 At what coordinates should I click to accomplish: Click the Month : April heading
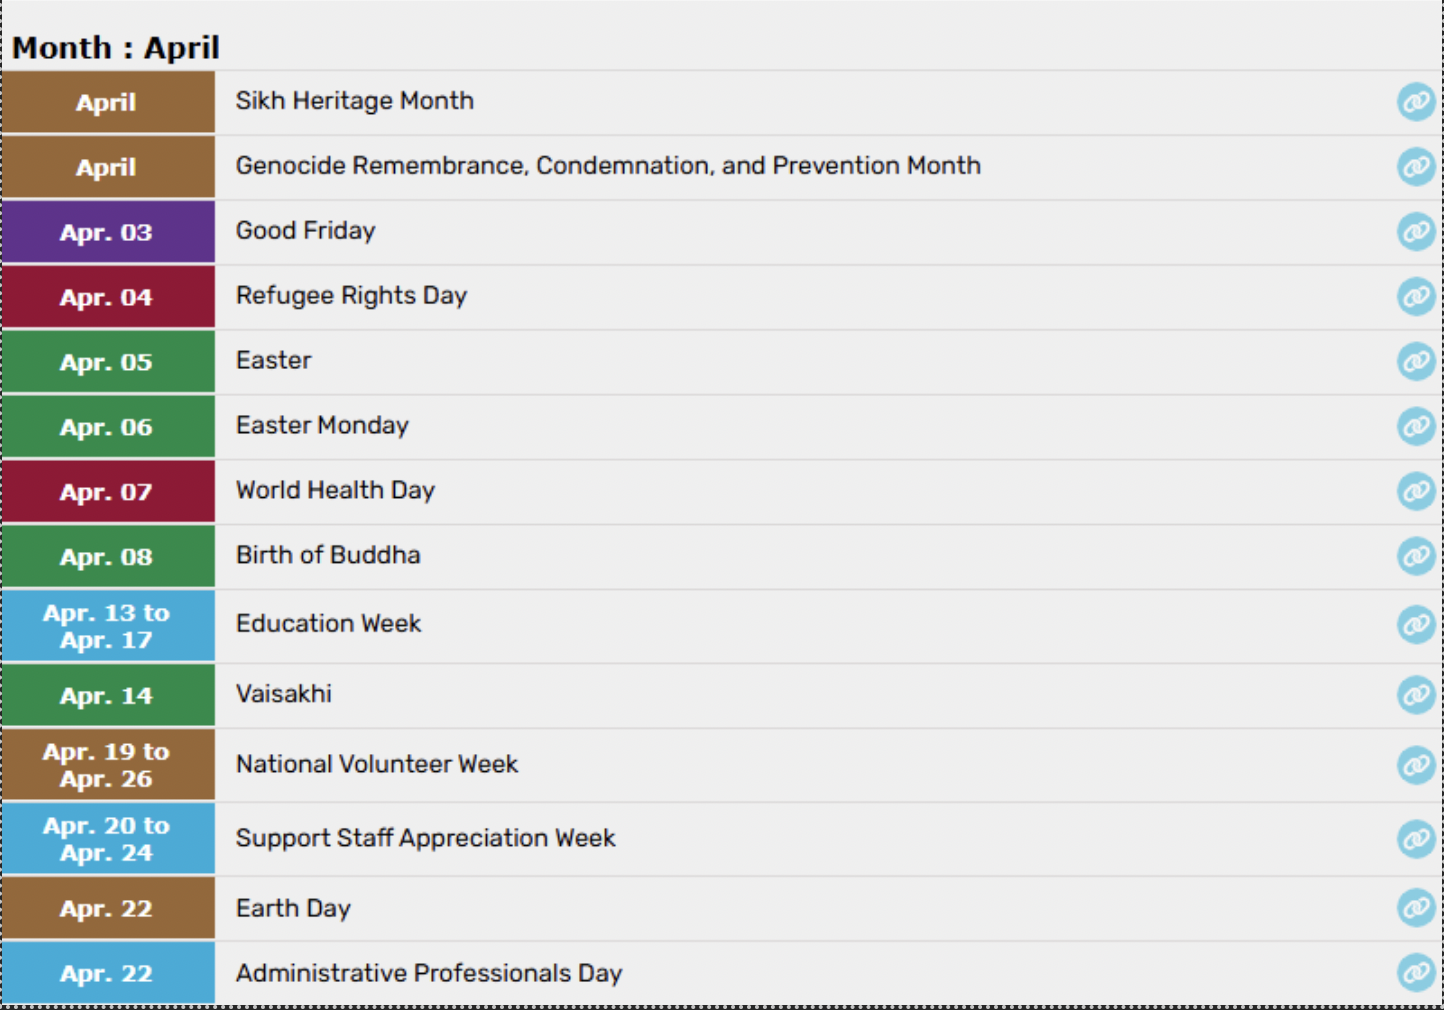click(x=116, y=48)
